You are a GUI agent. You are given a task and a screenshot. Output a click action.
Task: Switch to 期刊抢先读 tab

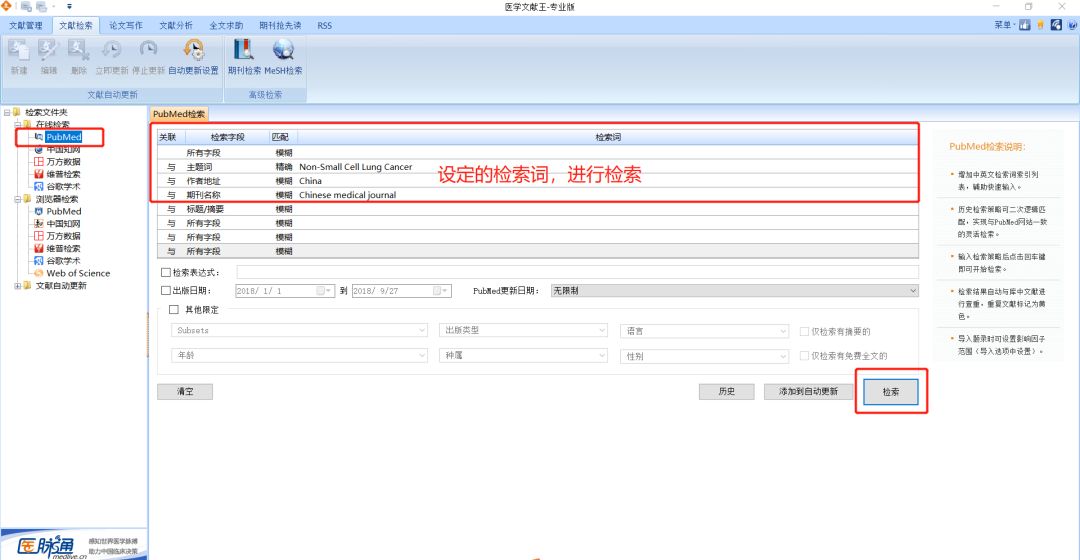point(280,25)
